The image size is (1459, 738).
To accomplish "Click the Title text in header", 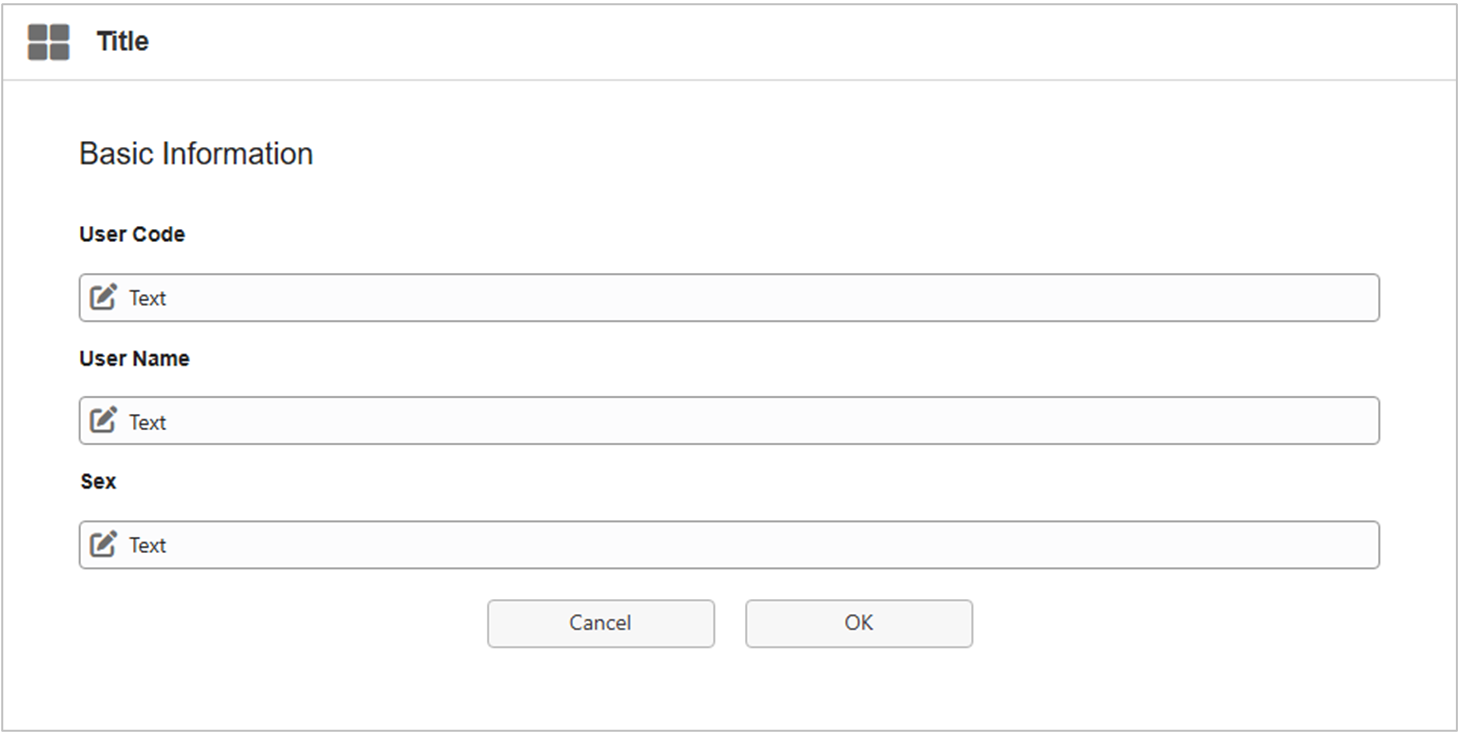I will (x=122, y=42).
